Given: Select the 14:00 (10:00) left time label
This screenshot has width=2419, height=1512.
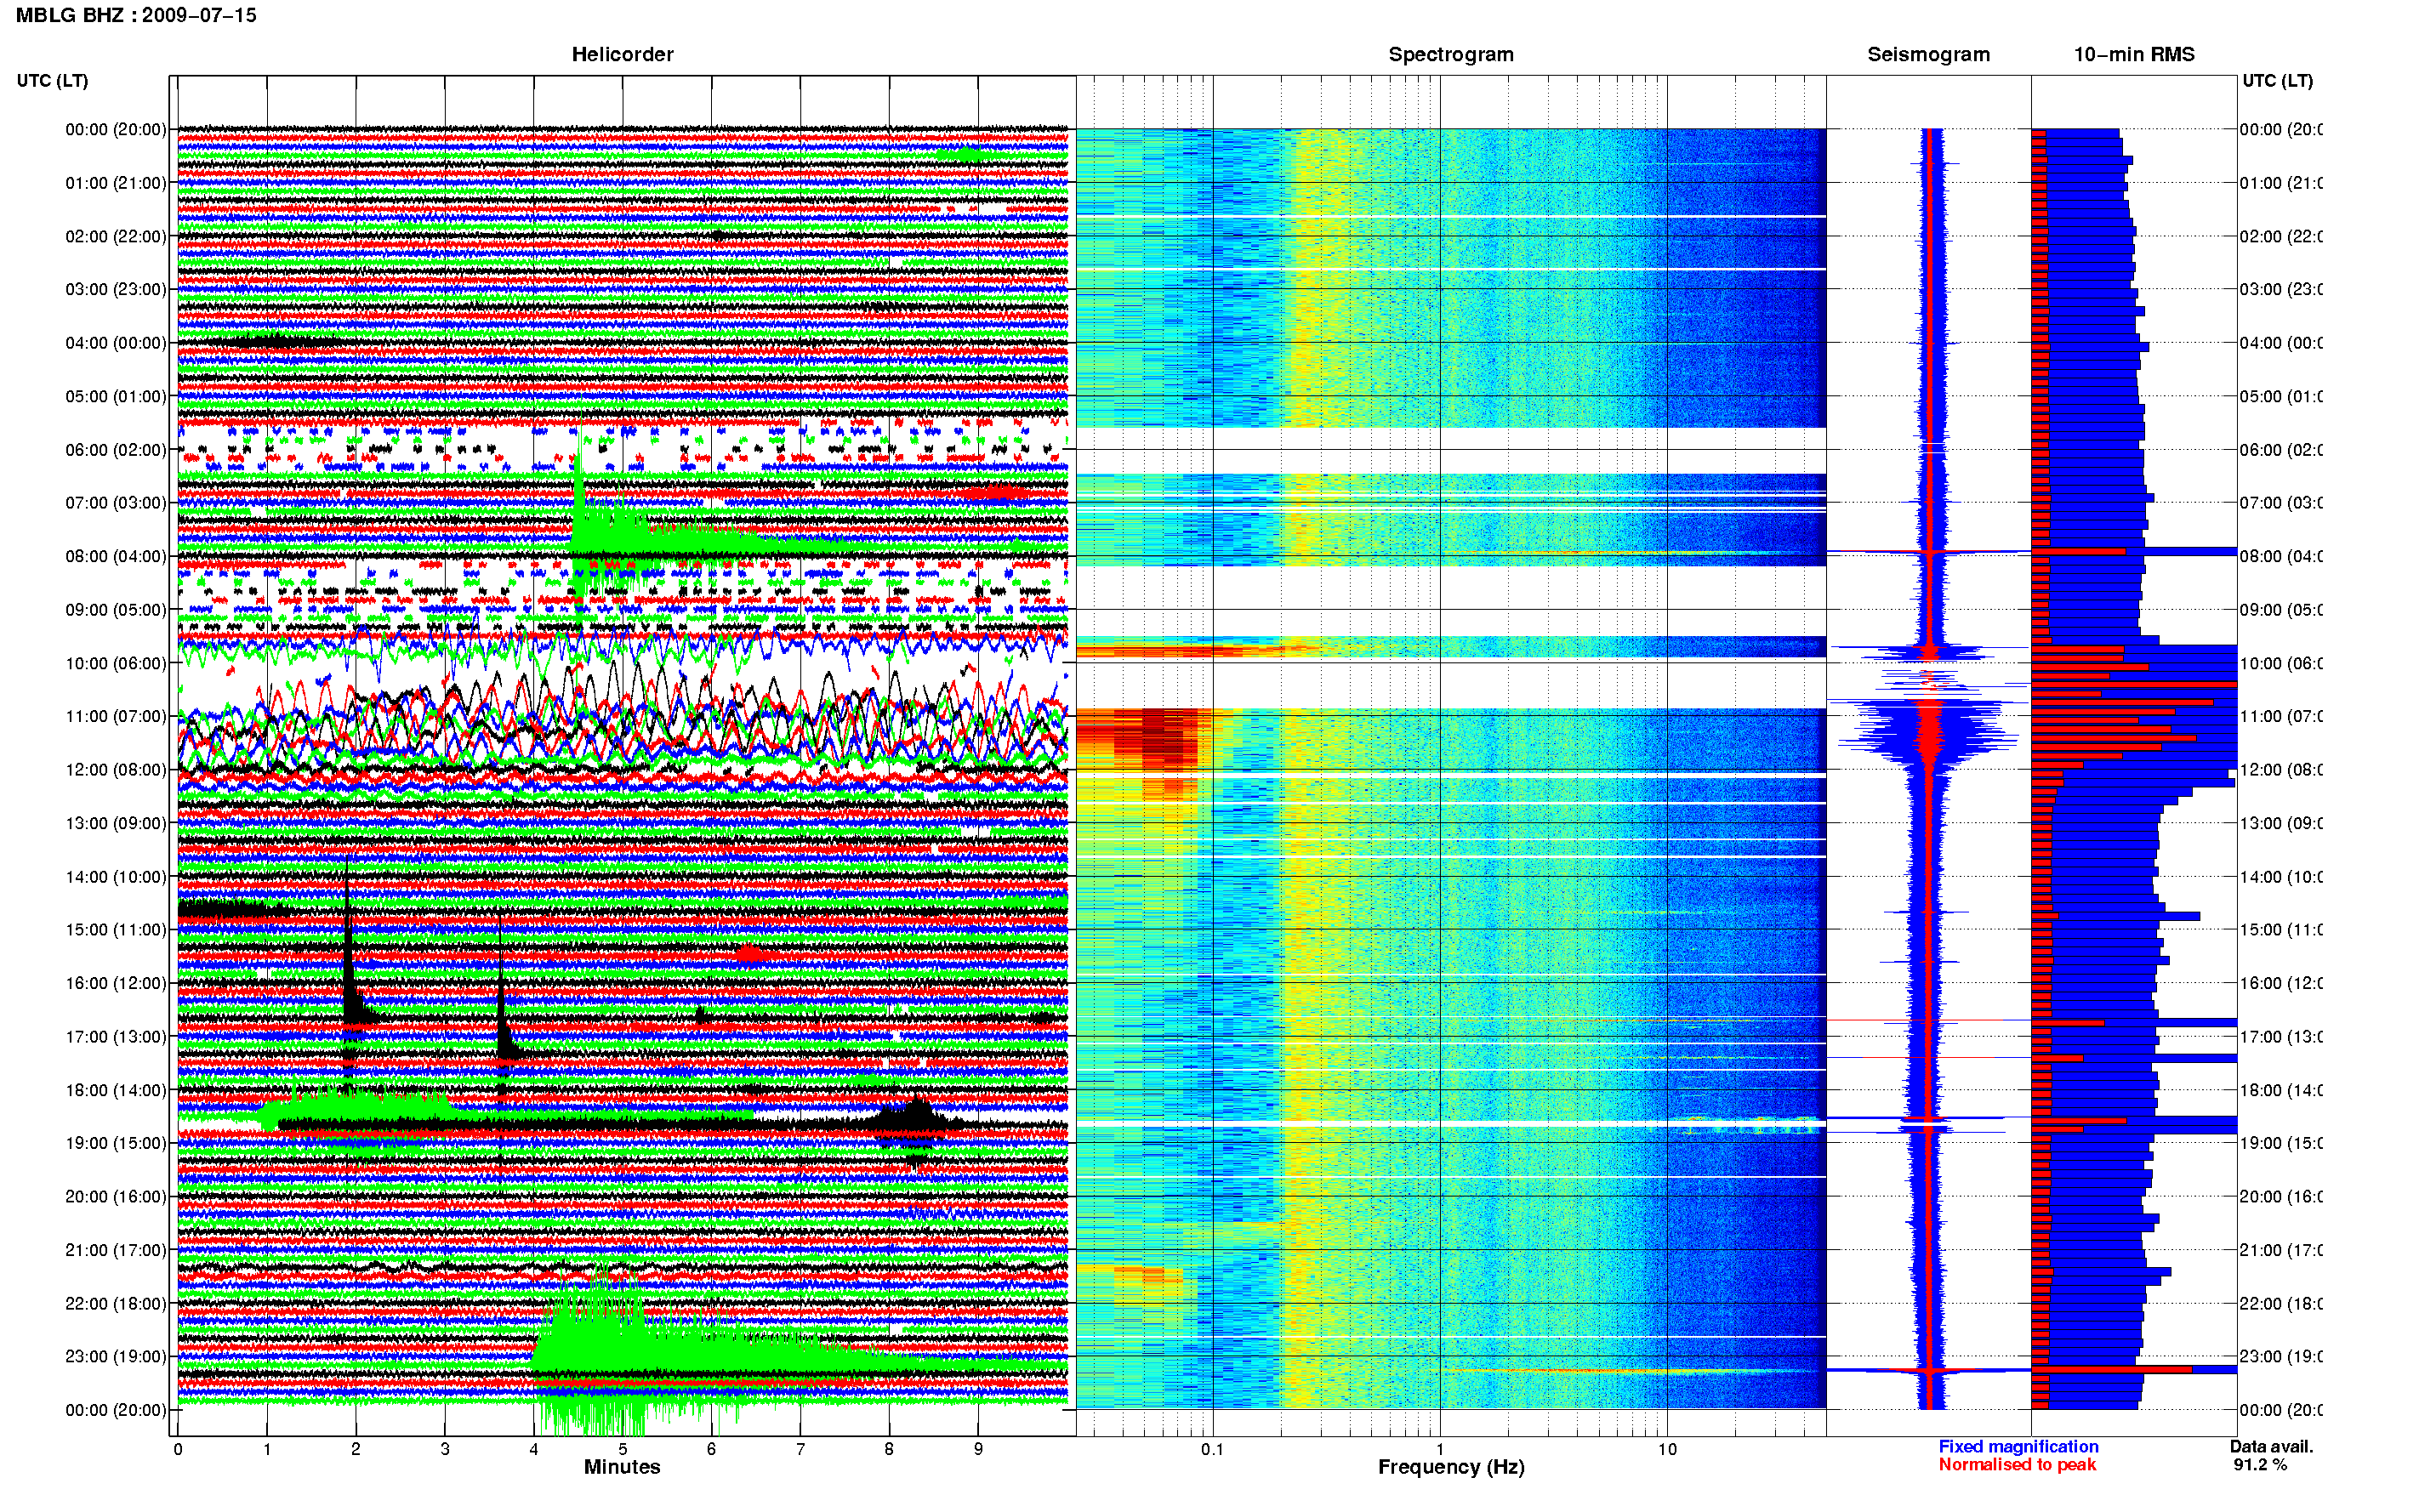Looking at the screenshot, I should click(x=115, y=877).
